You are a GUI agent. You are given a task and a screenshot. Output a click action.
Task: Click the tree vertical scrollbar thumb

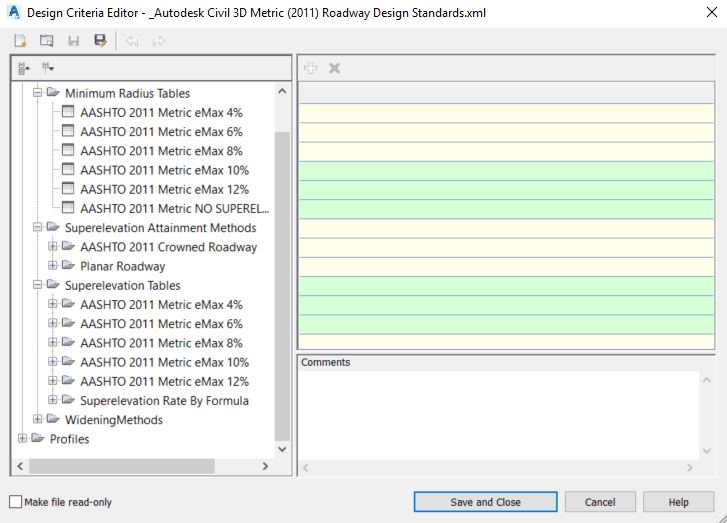click(282, 286)
